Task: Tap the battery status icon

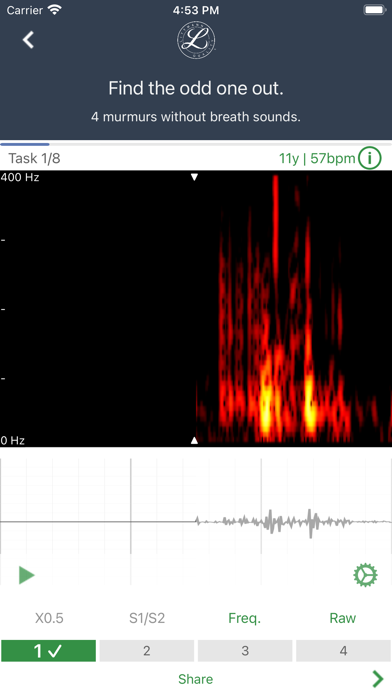Action: pyautogui.click(x=375, y=10)
